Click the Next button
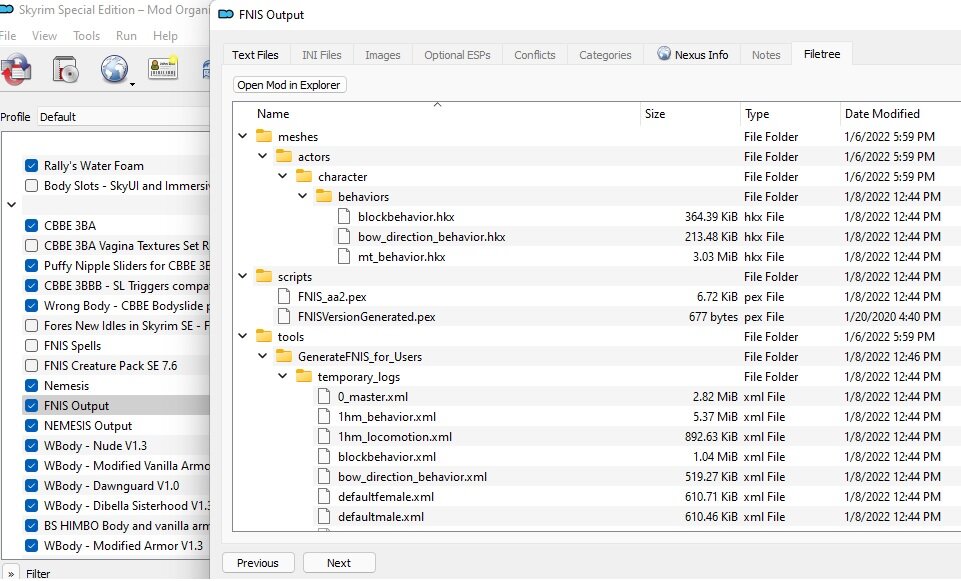This screenshot has width=961, height=581. pos(339,563)
